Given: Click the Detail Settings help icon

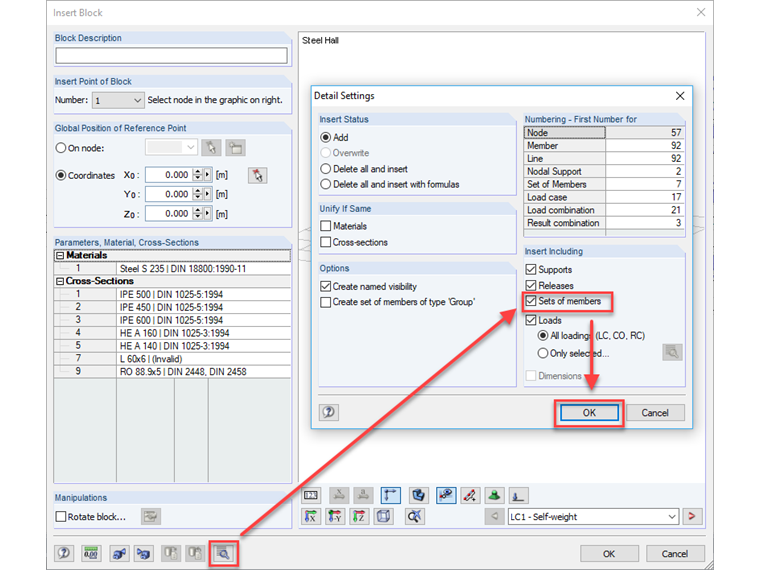Looking at the screenshot, I should tap(329, 412).
